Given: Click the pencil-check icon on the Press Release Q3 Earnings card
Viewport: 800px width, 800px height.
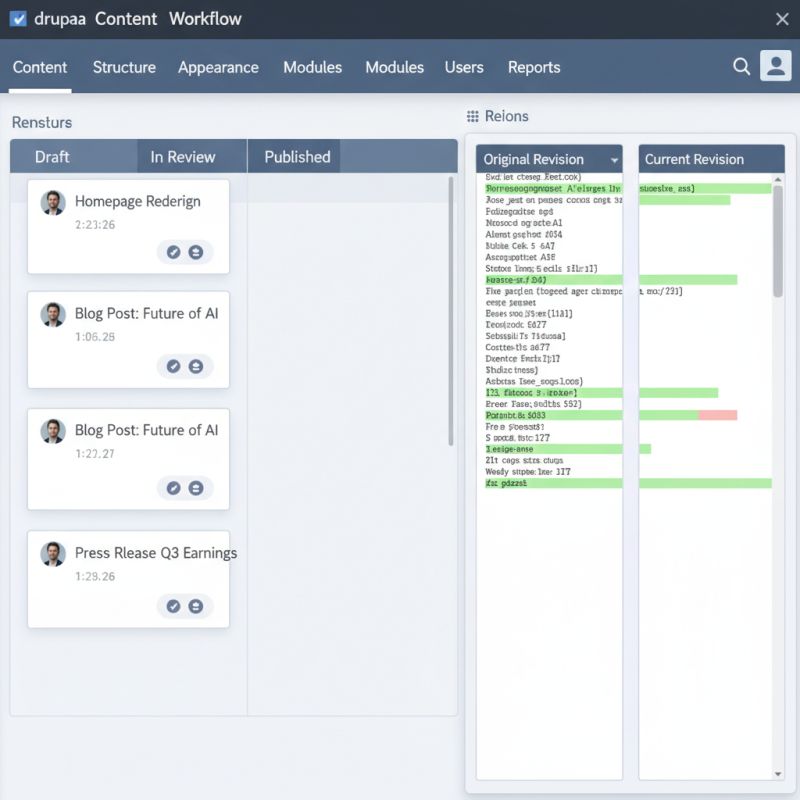Looking at the screenshot, I should click(x=173, y=606).
